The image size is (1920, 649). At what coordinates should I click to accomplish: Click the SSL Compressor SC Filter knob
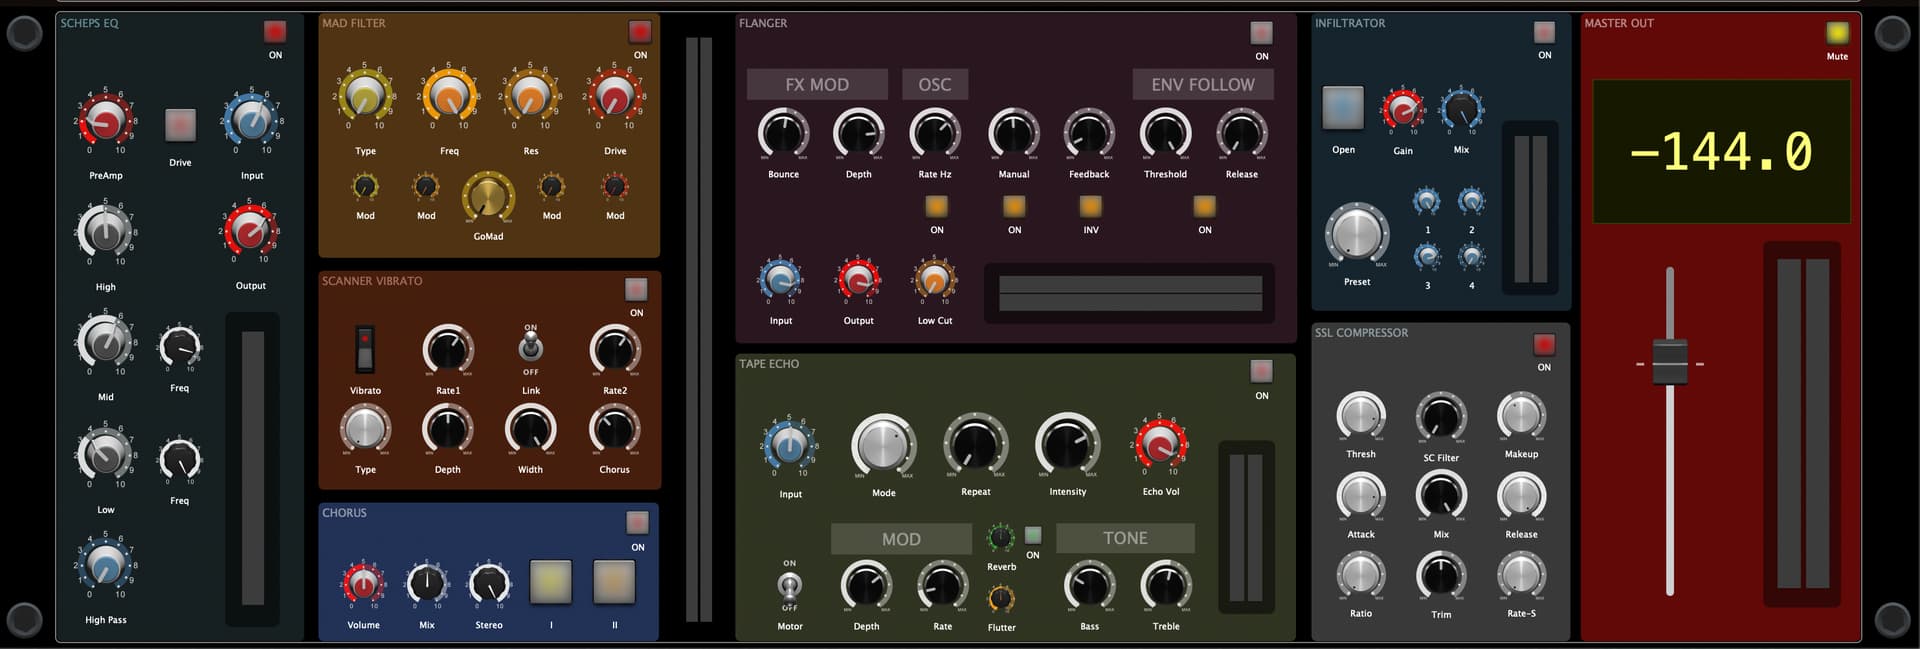point(1441,416)
